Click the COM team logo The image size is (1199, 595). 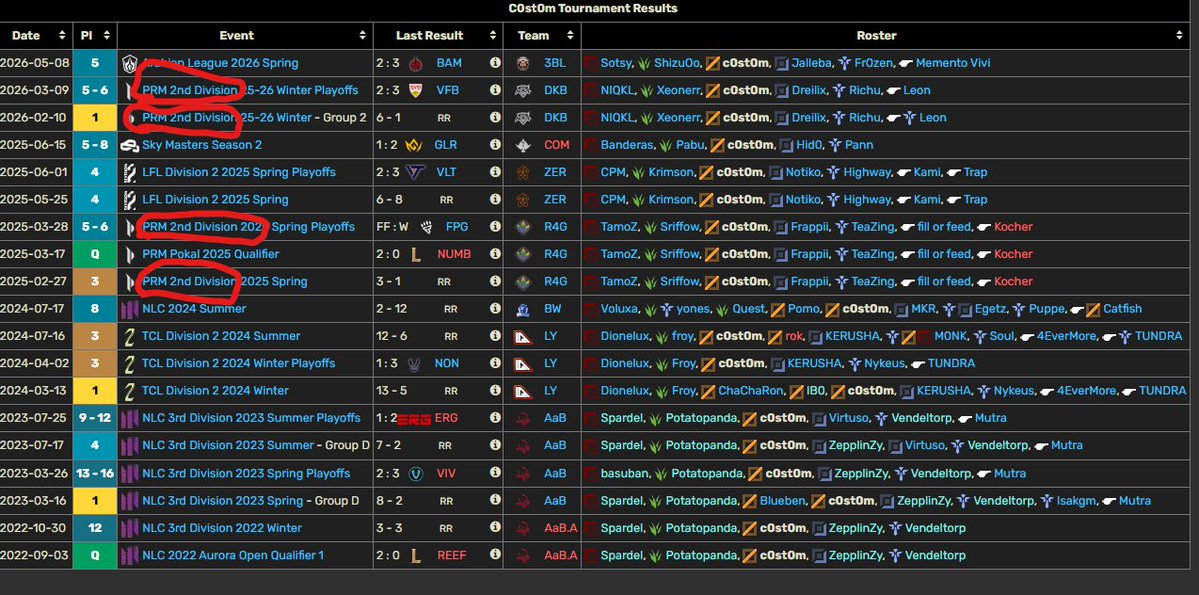[x=523, y=145]
